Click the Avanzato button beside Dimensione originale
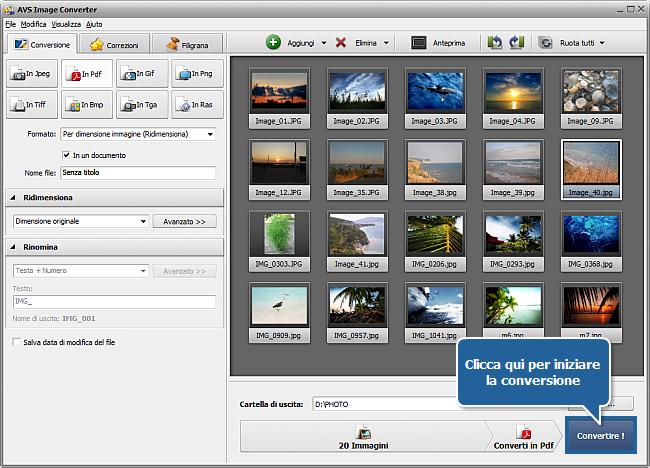650x468 pixels. [x=184, y=221]
